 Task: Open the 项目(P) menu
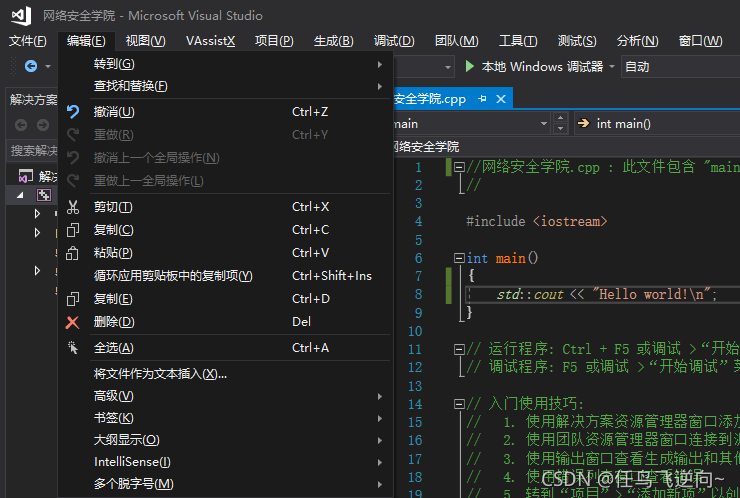274,41
